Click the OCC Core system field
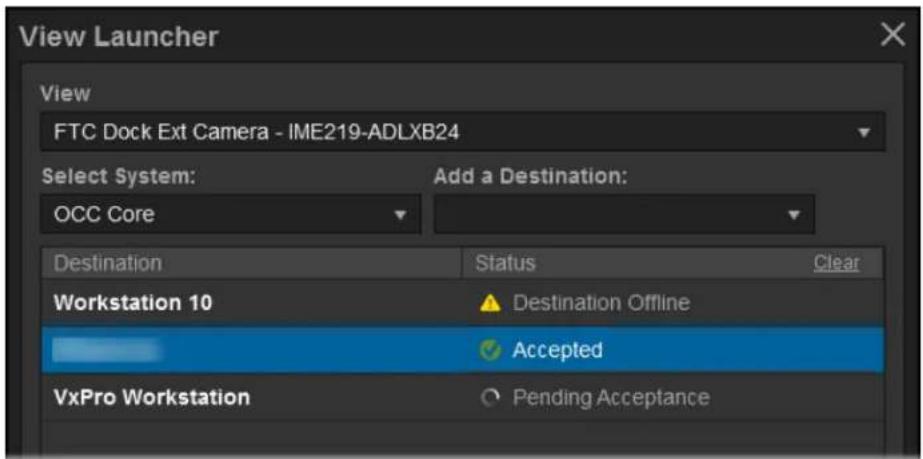This screenshot has width=923, height=459. 231,214
